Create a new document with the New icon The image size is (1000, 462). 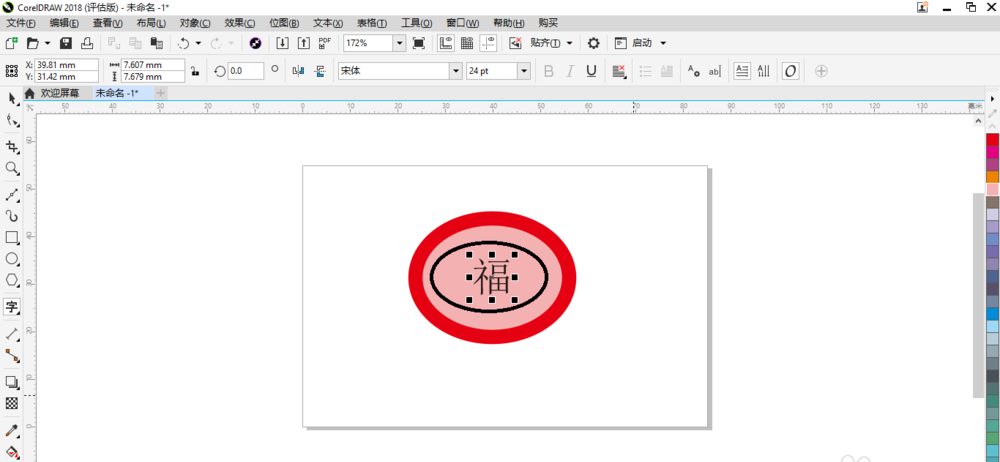pyautogui.click(x=11, y=43)
